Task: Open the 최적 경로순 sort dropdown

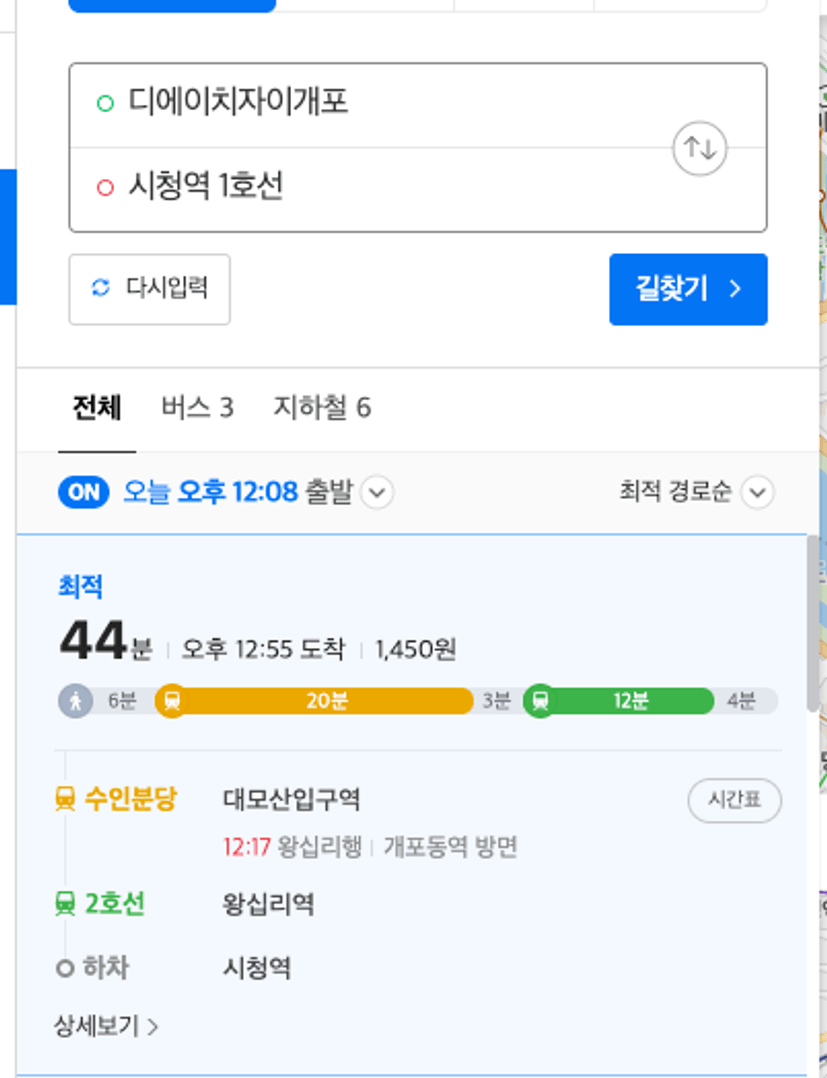Action: tap(696, 492)
